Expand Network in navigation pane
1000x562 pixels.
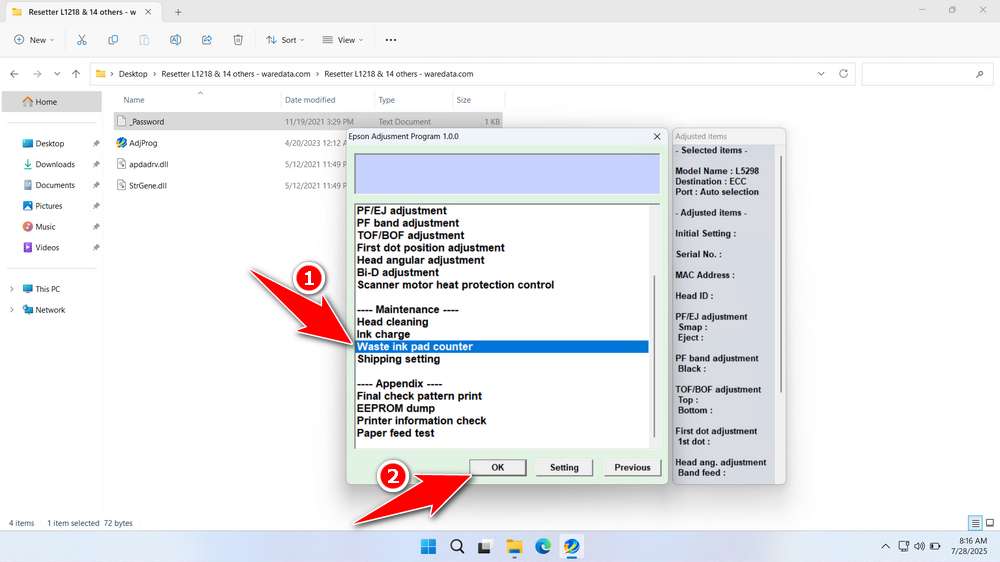pyautogui.click(x=11, y=310)
